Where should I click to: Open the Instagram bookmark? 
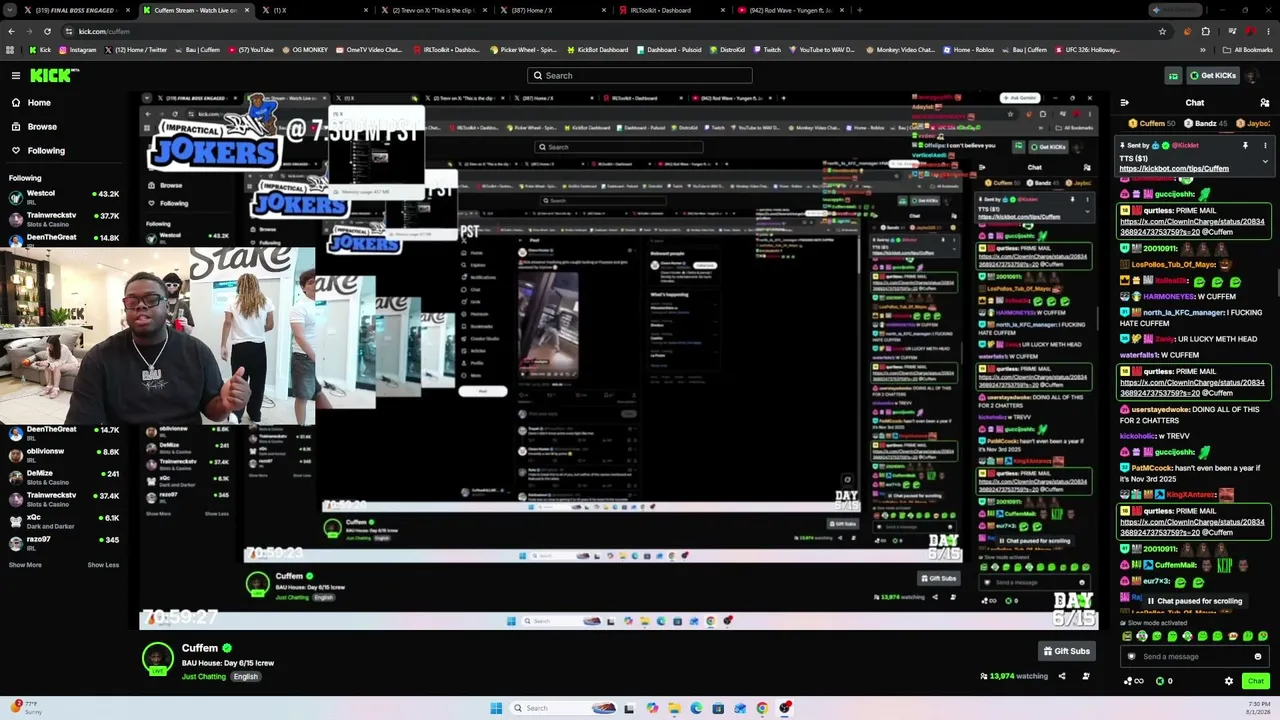pos(78,49)
